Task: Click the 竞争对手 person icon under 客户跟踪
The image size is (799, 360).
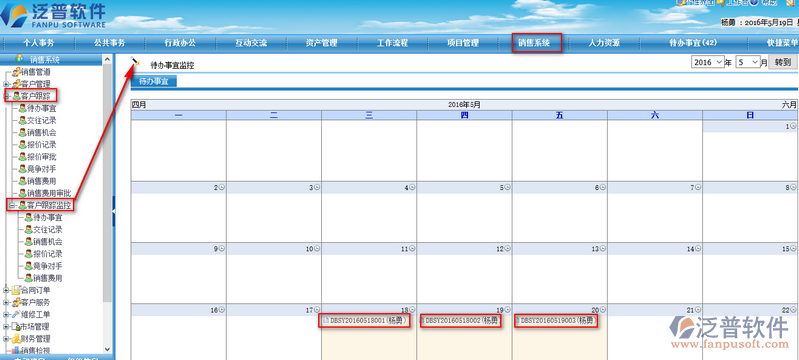Action: (22, 169)
